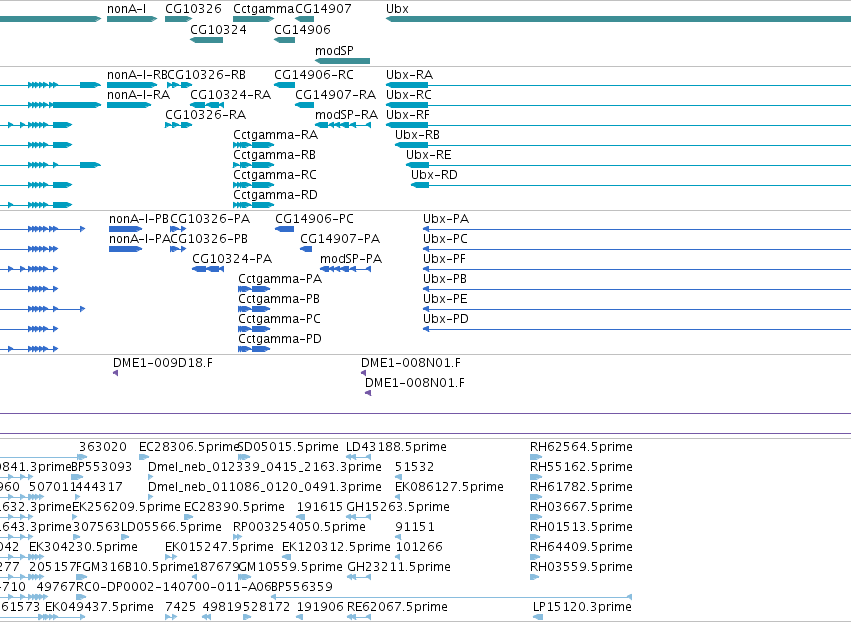Click the RH01513.5prime EST label
The width and height of the screenshot is (851, 622).
pos(581,527)
